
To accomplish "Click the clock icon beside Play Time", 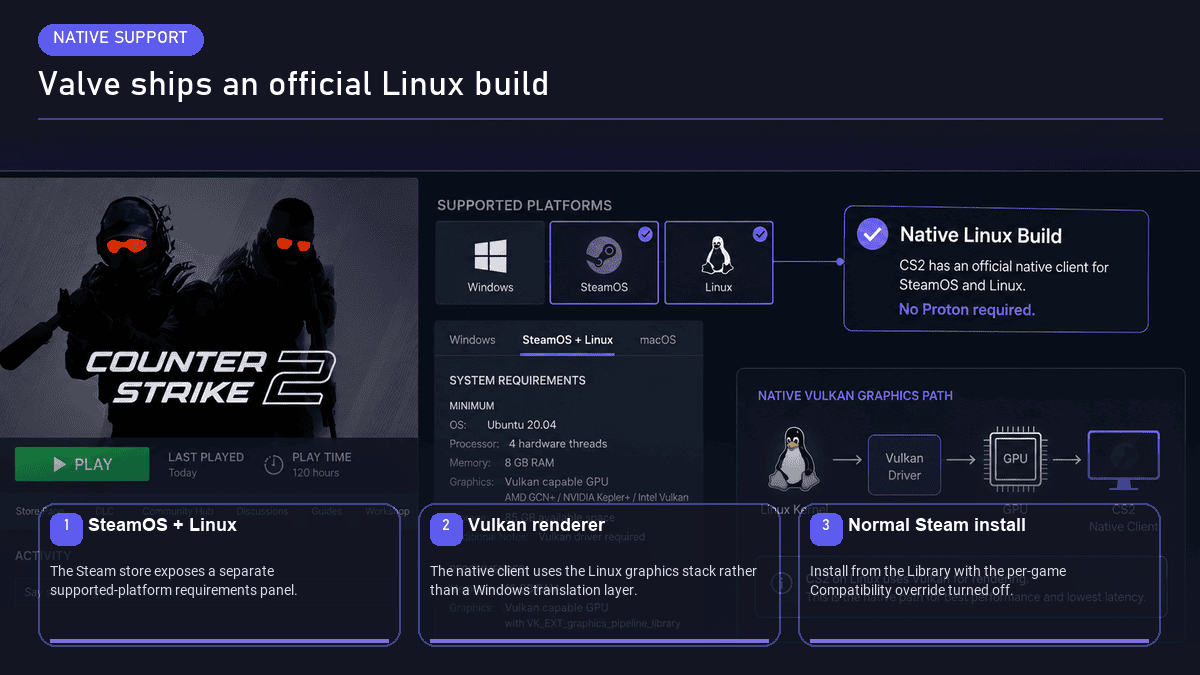I will [274, 465].
